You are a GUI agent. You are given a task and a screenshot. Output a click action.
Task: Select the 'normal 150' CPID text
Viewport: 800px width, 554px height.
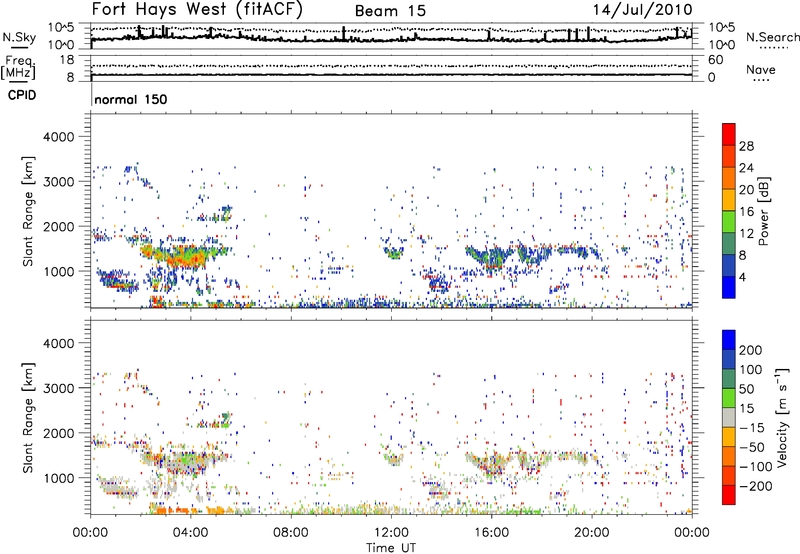131,99
